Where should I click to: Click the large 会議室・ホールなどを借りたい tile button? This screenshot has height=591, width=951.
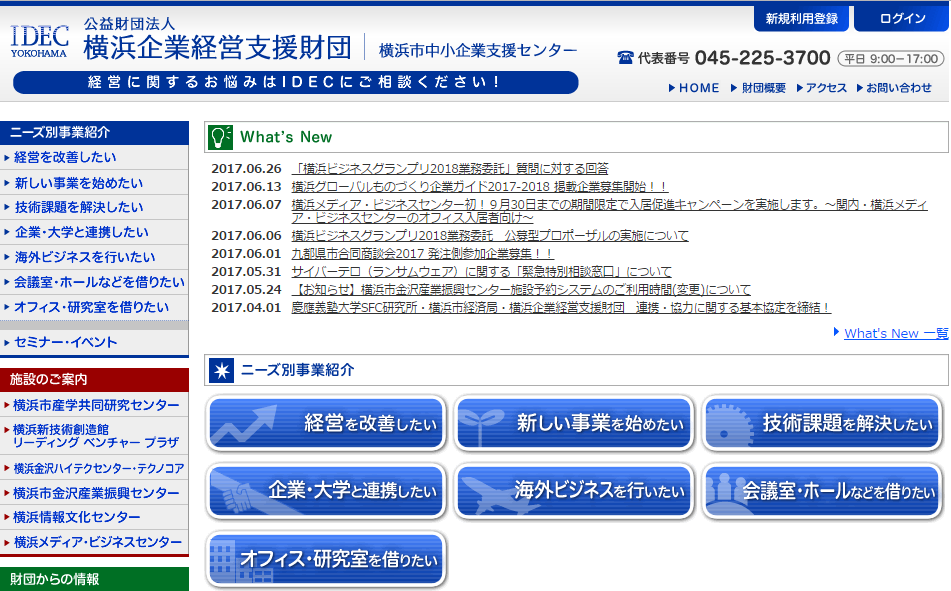pos(822,491)
